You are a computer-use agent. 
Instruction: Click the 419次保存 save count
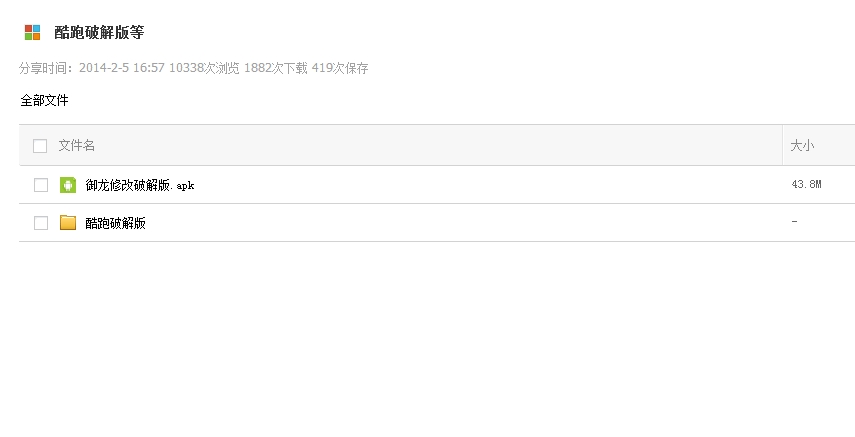click(x=340, y=68)
